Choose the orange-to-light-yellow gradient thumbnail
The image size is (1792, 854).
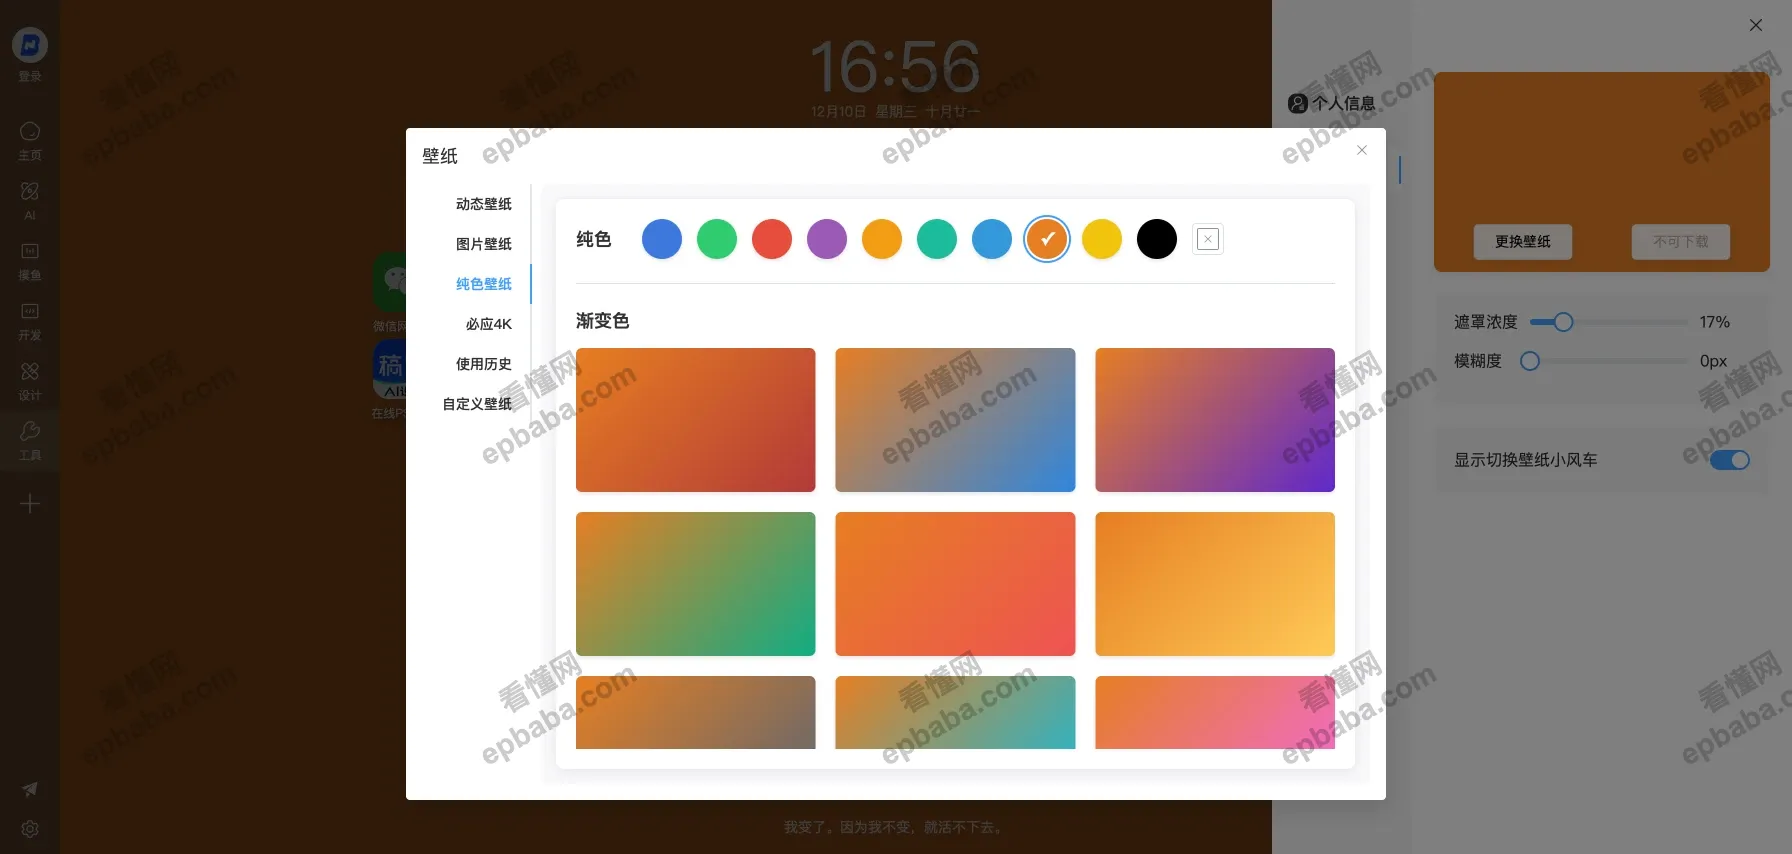pyautogui.click(x=1215, y=584)
